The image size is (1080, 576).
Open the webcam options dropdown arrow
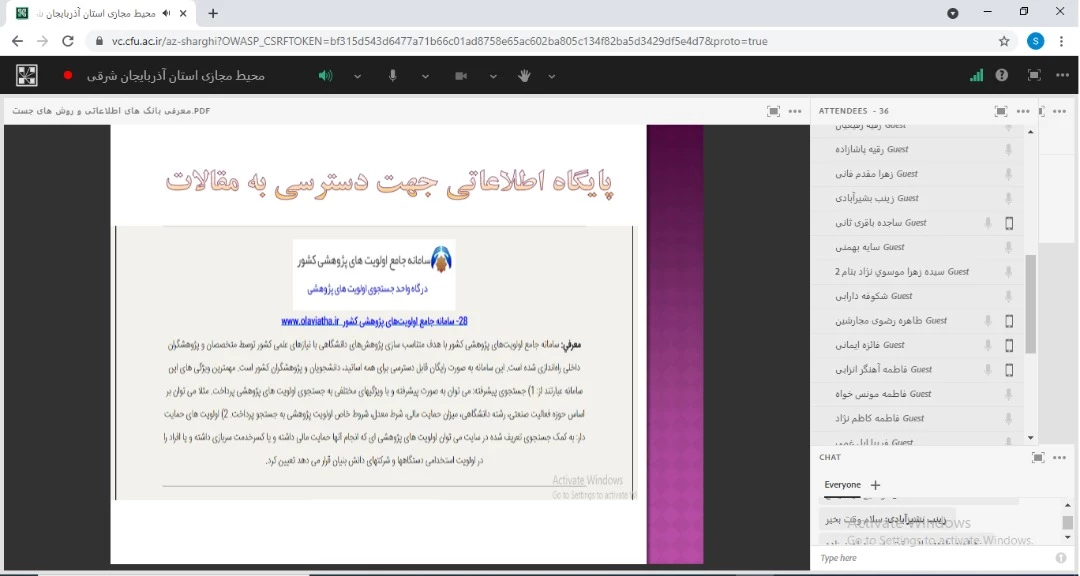point(493,76)
